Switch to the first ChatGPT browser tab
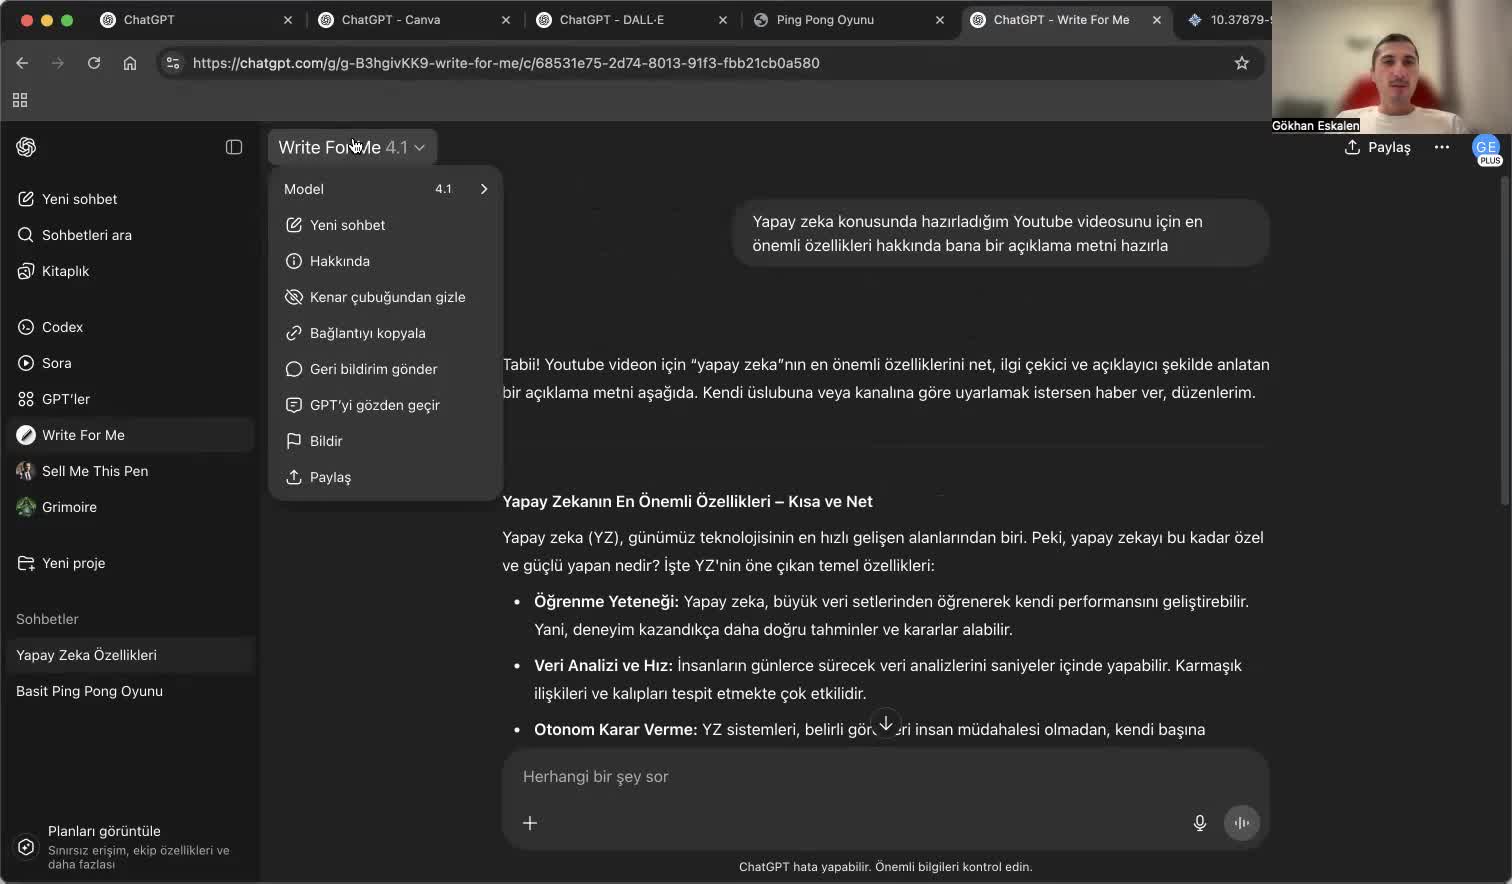Viewport: 1512px width, 884px height. click(x=195, y=20)
